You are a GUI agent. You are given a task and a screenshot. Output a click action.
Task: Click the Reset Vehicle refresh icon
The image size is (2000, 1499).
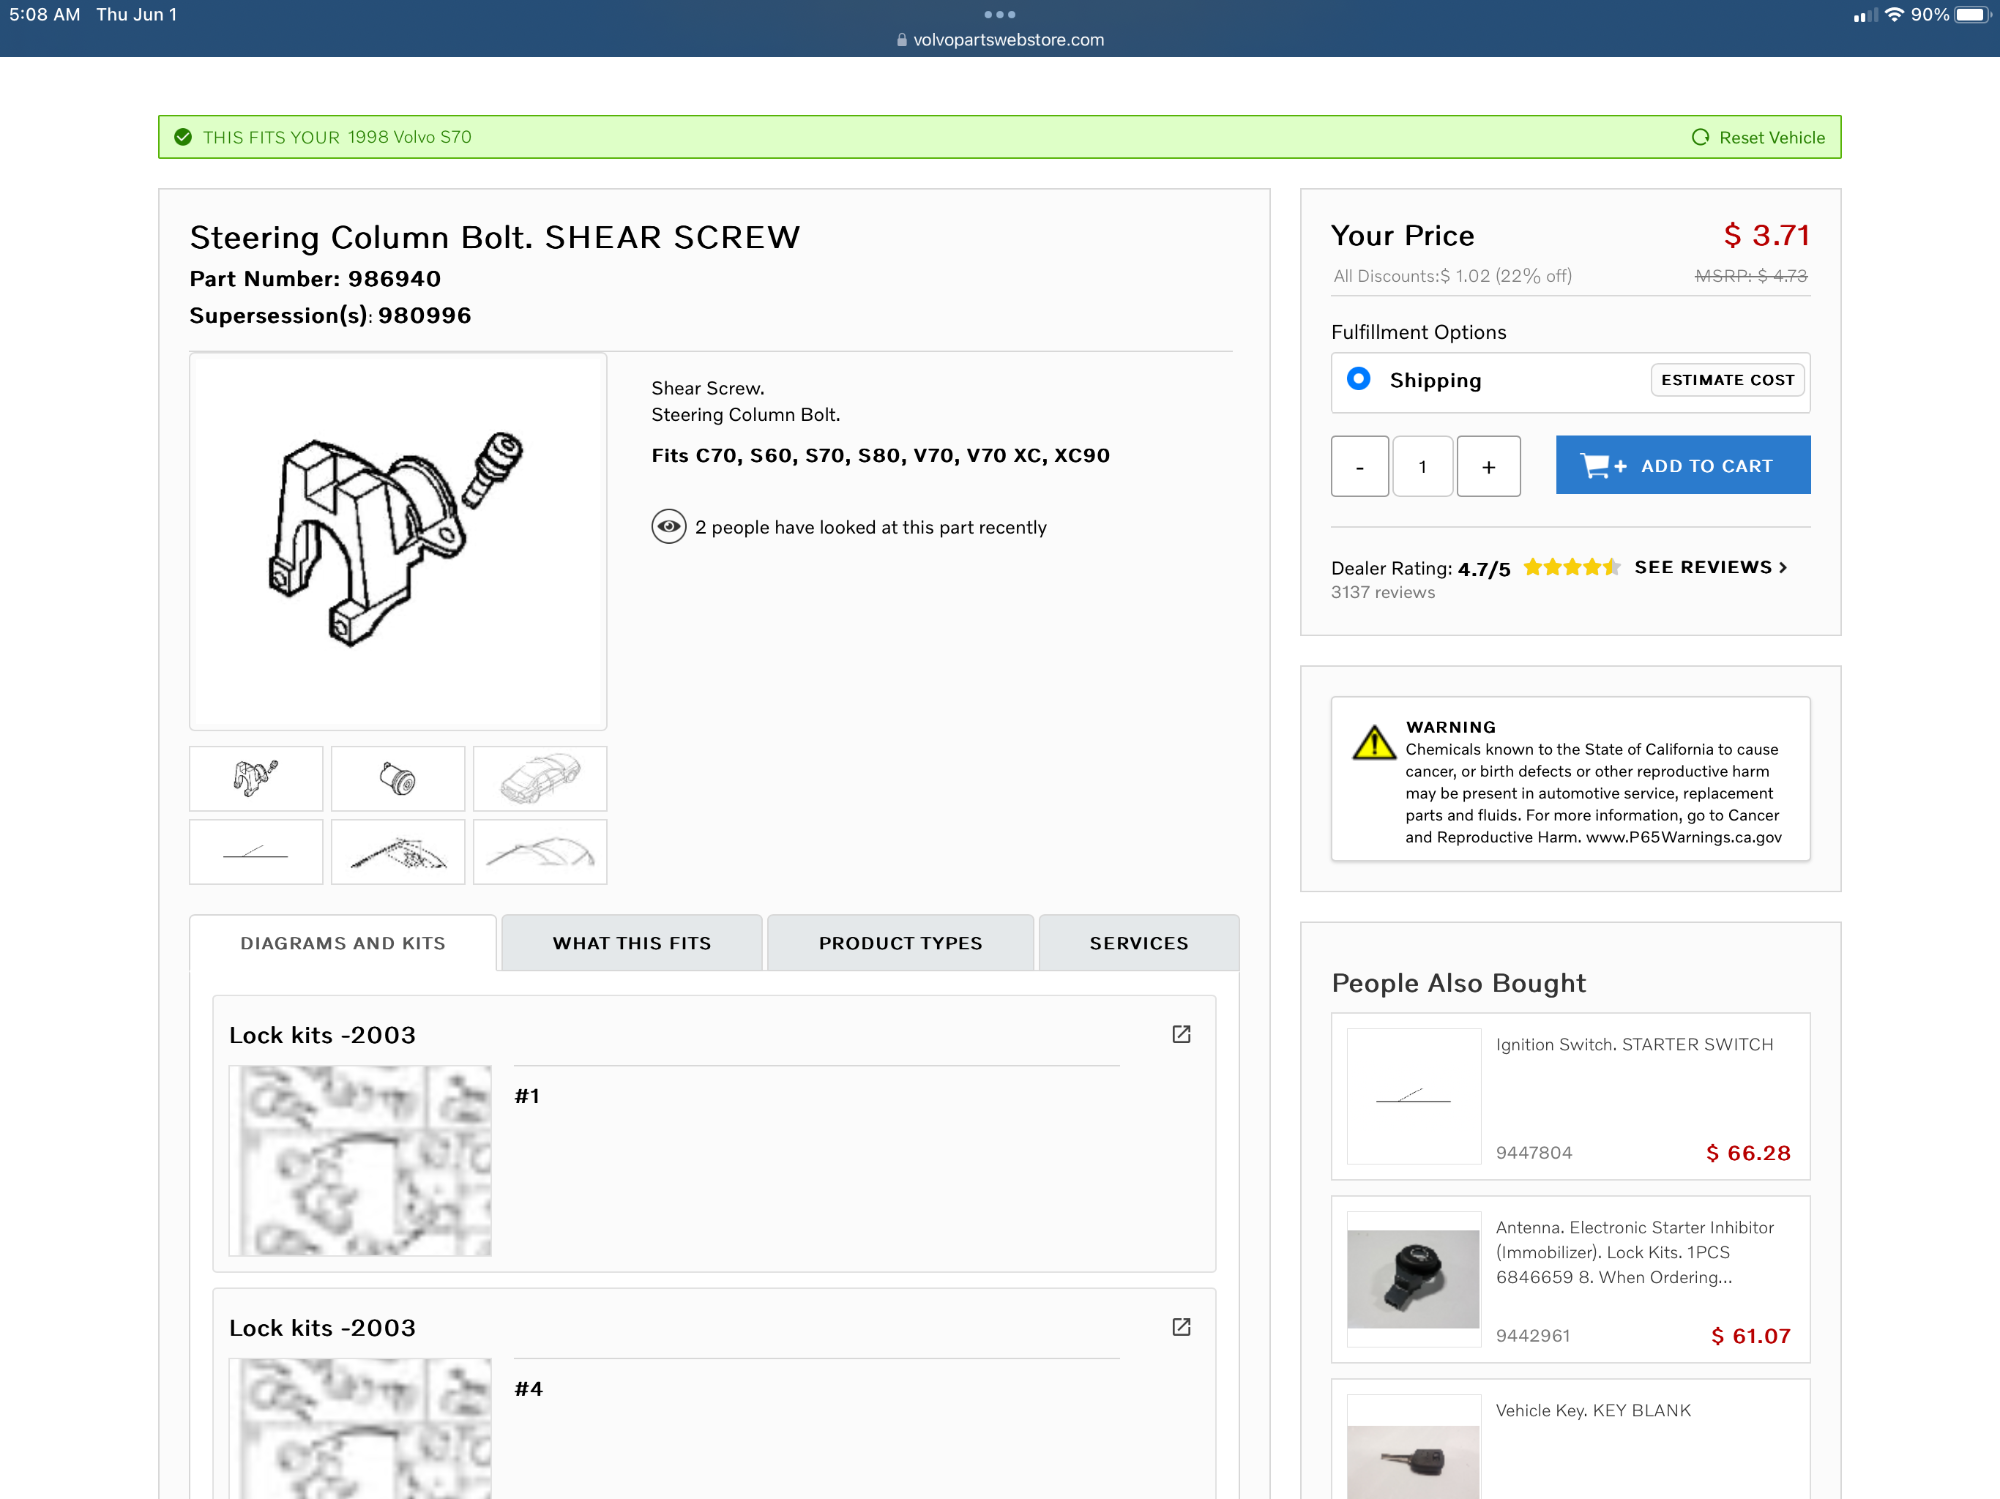pyautogui.click(x=1700, y=137)
